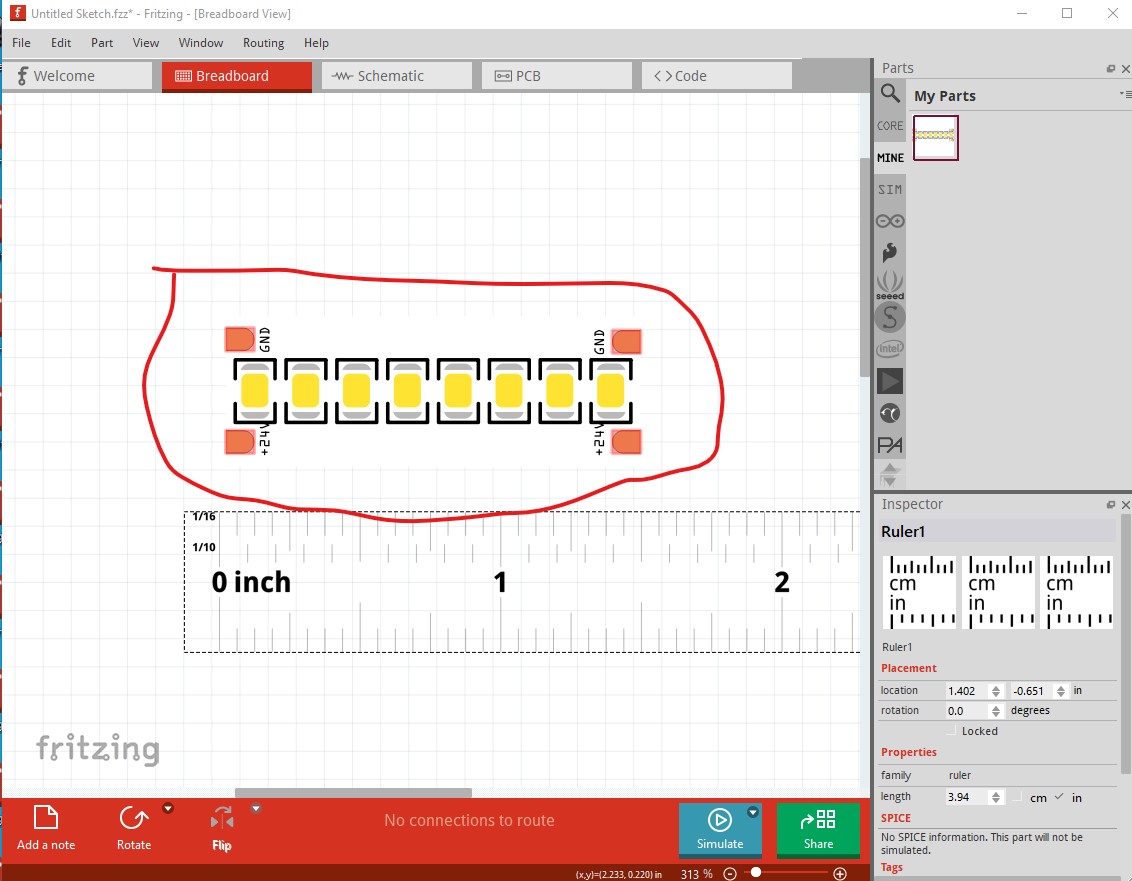Step the ruler length spinner
Image resolution: width=1132 pixels, height=881 pixels.
pos(996,797)
